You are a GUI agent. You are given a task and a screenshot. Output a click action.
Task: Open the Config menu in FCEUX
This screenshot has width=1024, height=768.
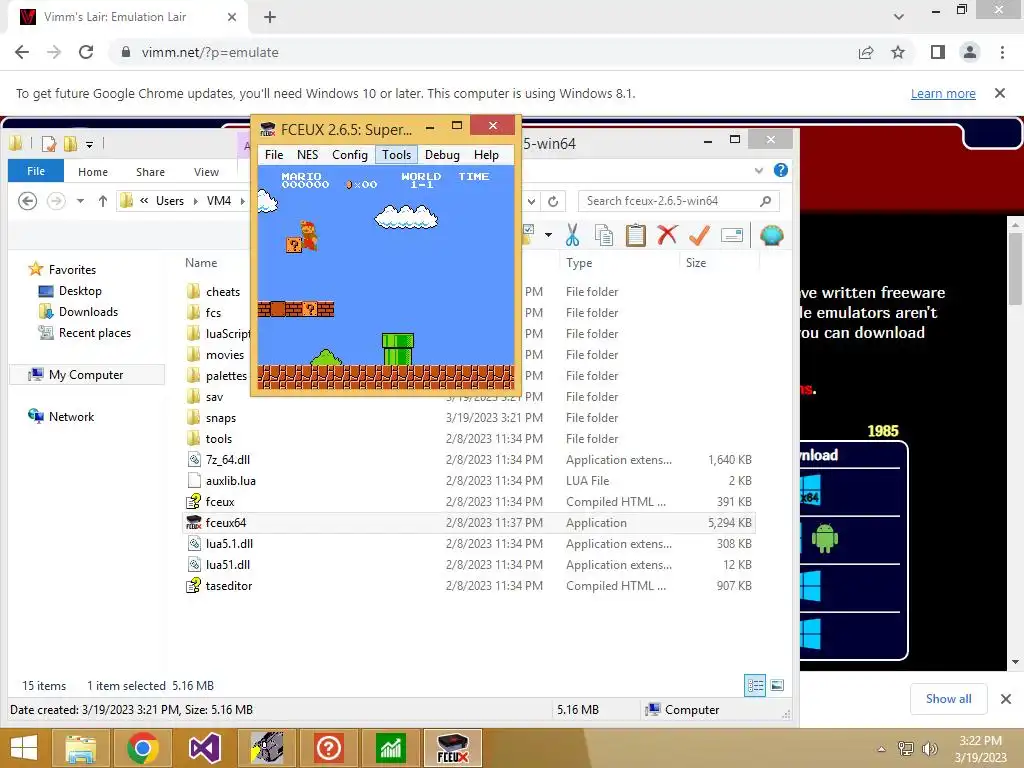(349, 155)
